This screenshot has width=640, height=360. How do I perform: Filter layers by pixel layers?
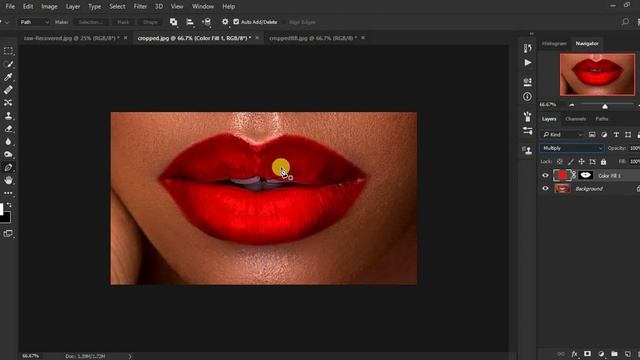point(592,135)
